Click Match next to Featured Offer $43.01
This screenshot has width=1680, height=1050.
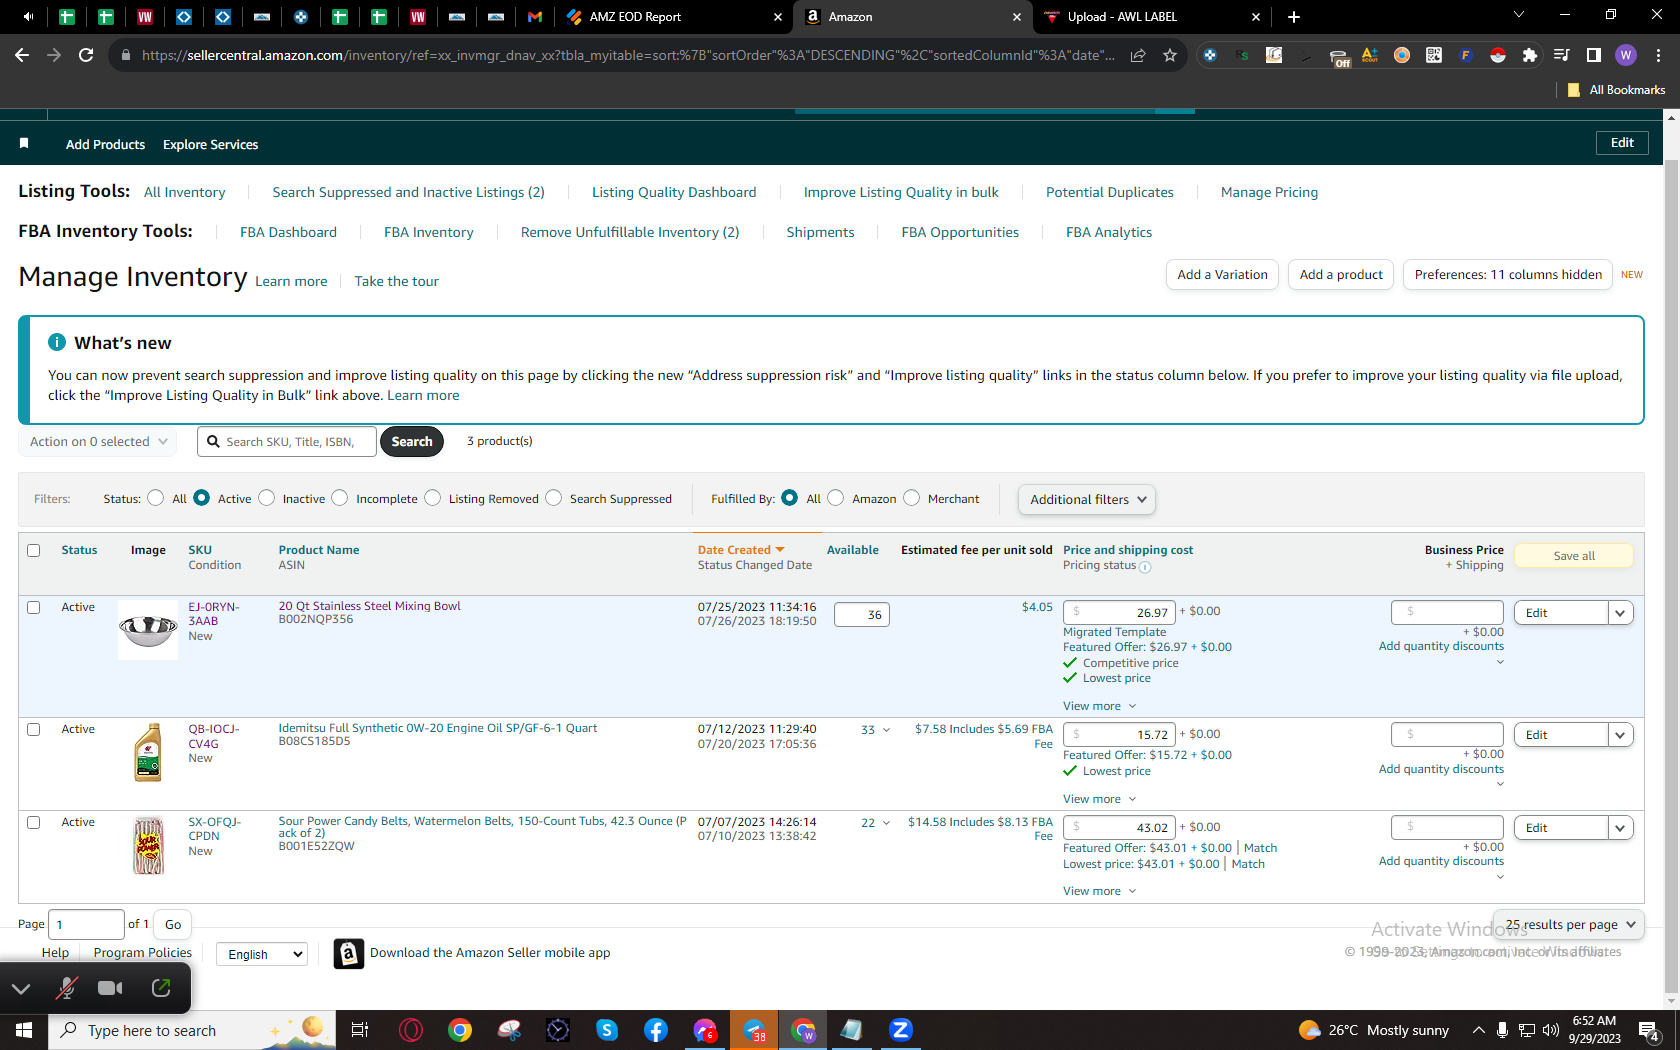[1260, 848]
